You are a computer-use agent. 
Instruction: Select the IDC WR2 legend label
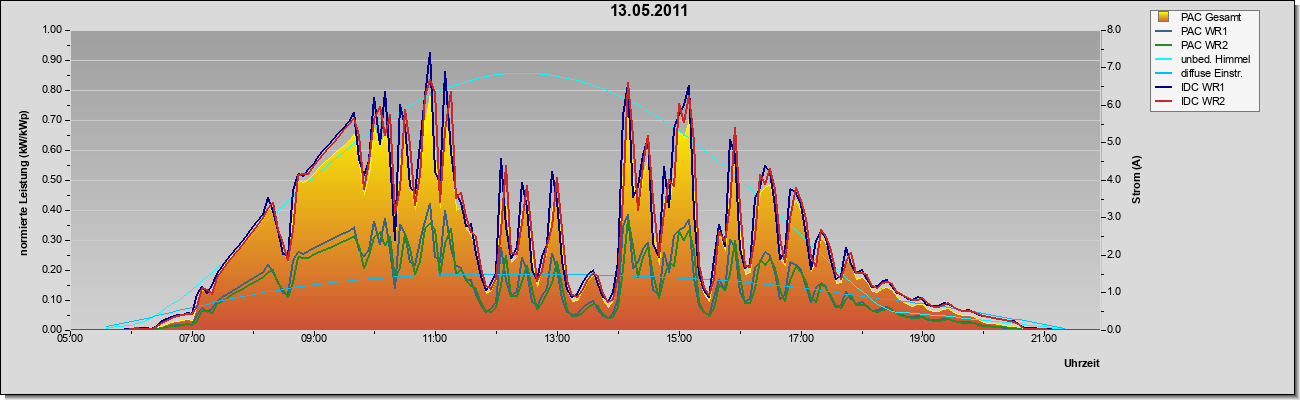1204,101
